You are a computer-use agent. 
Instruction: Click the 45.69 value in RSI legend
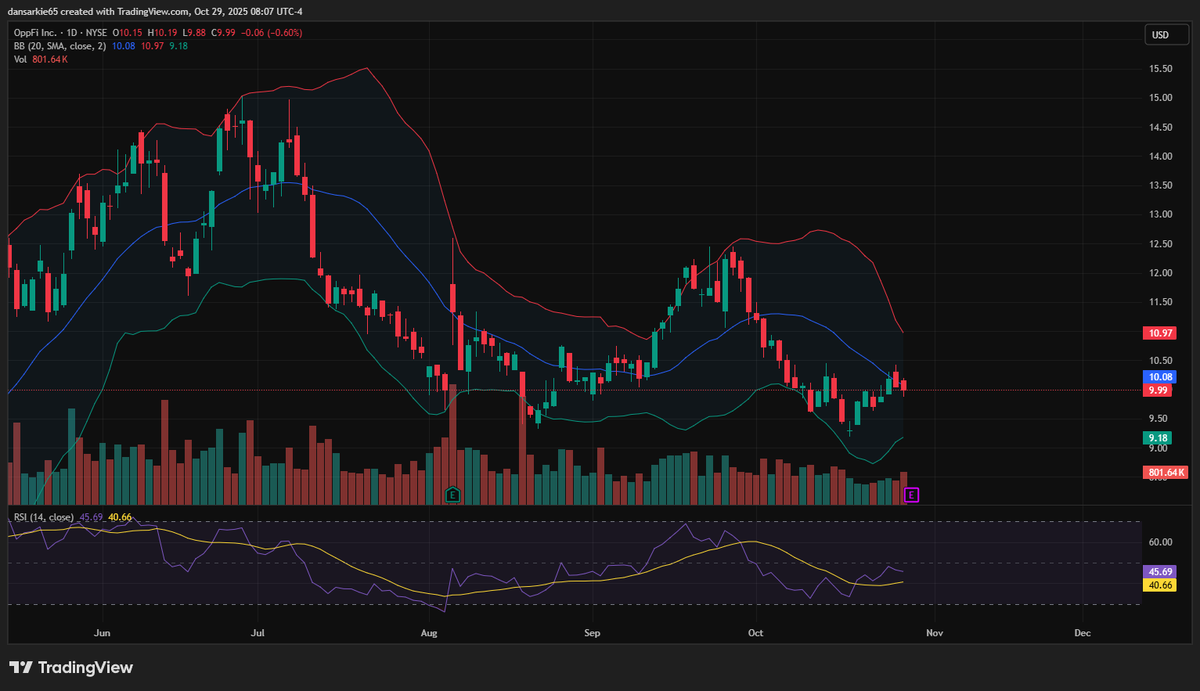(x=93, y=516)
